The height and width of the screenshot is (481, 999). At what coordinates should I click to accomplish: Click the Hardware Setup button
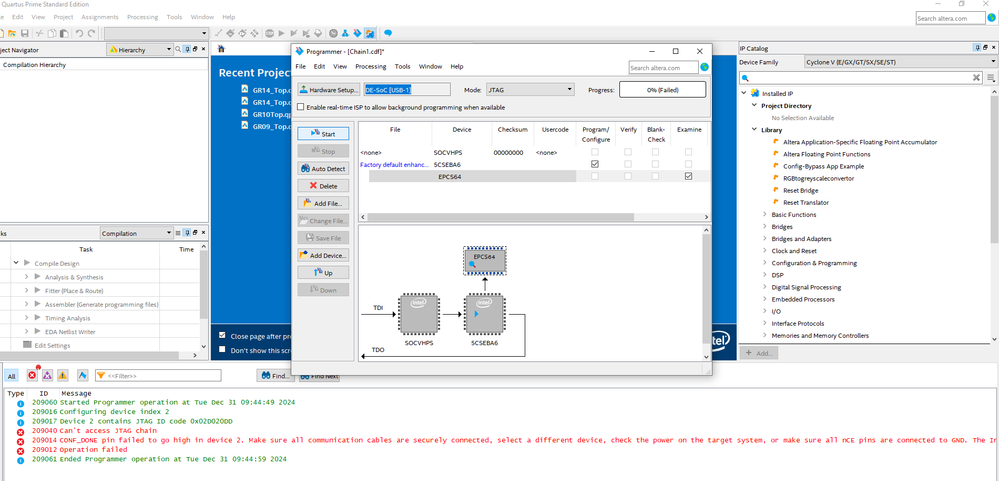(329, 89)
